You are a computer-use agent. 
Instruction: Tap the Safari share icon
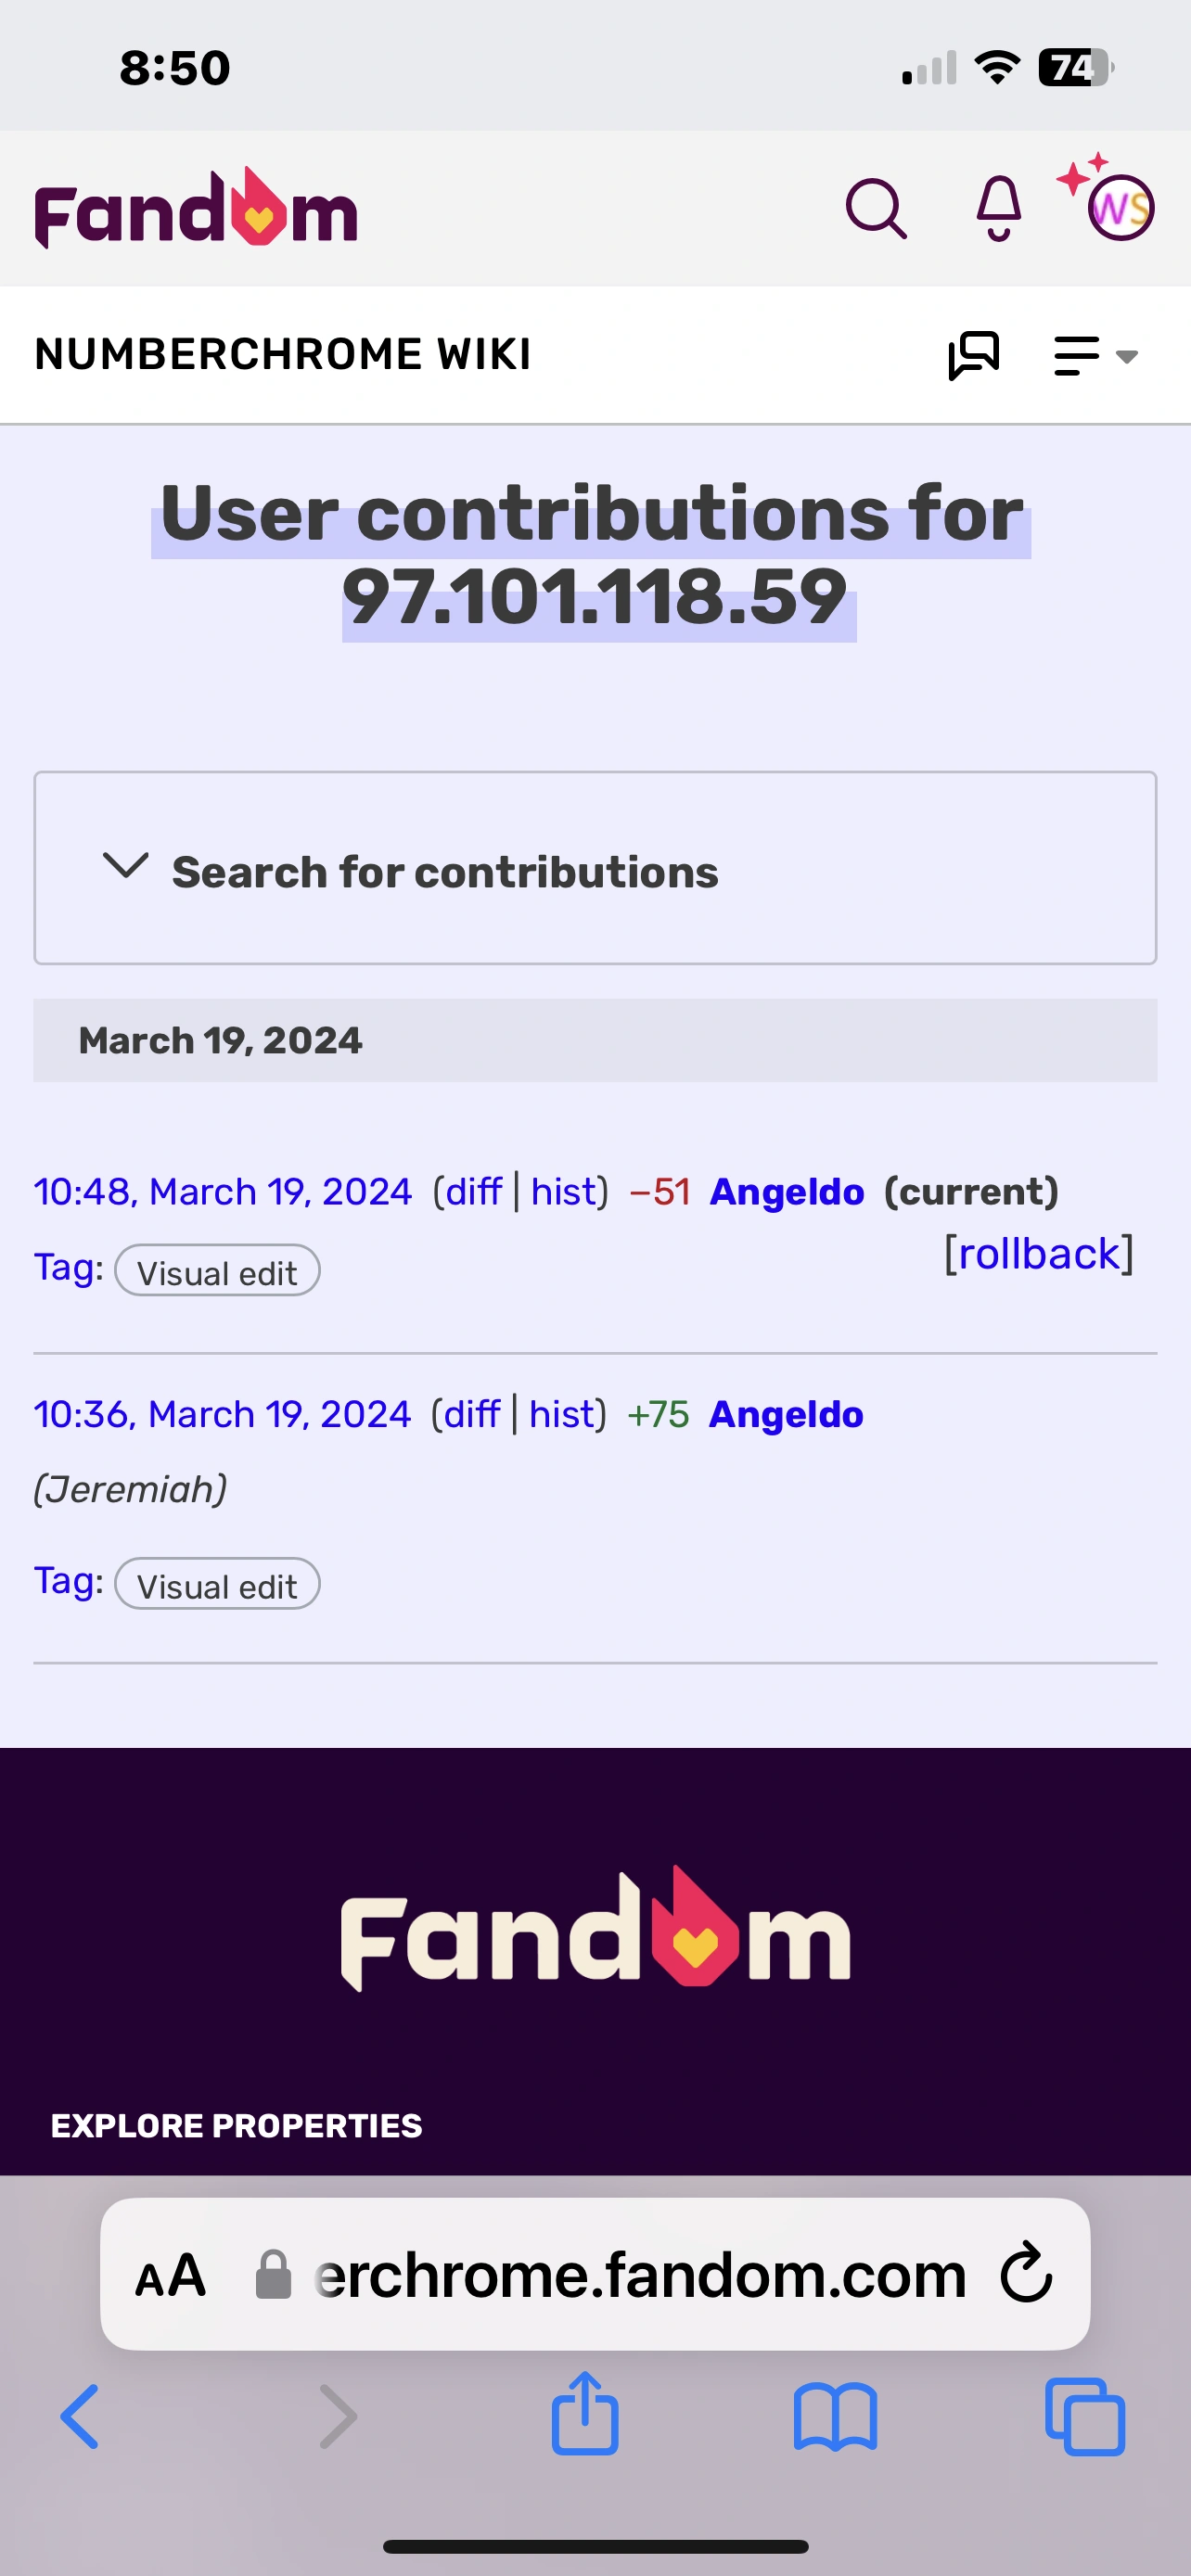tap(585, 2415)
